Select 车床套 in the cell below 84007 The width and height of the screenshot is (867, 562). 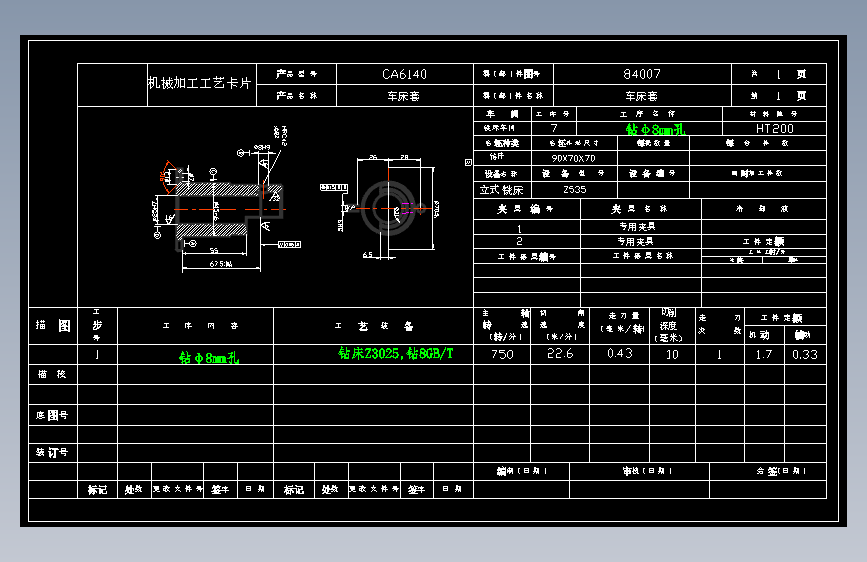[x=641, y=96]
